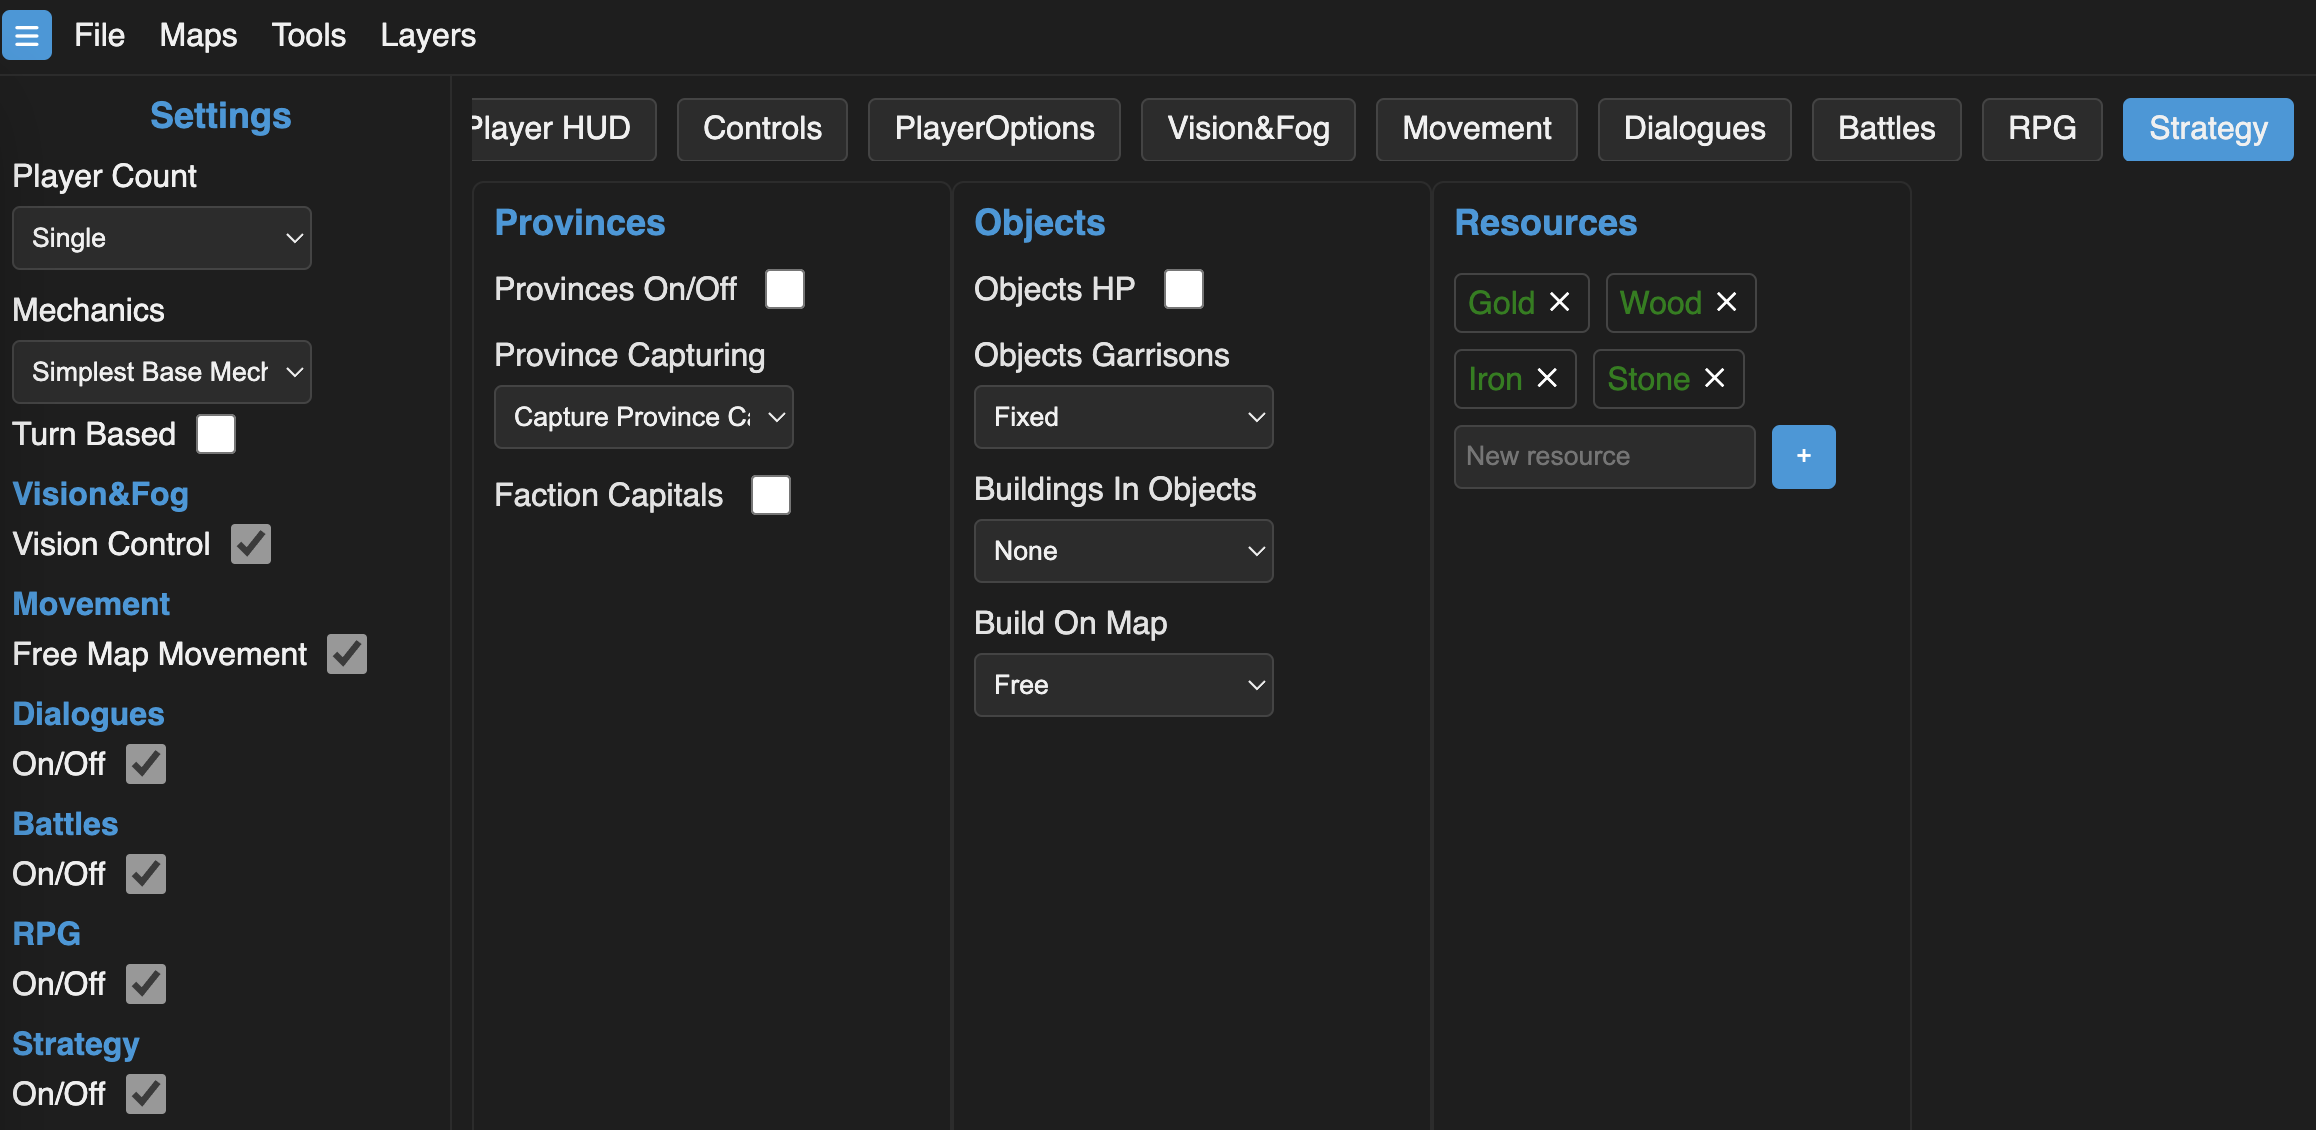
Task: Click the Dialogues sidebar heading link
Action: 88,714
